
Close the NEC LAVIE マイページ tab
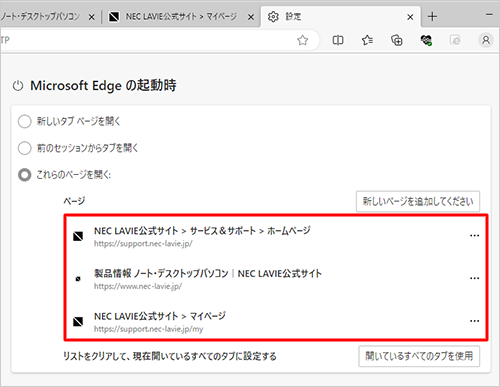click(x=251, y=17)
